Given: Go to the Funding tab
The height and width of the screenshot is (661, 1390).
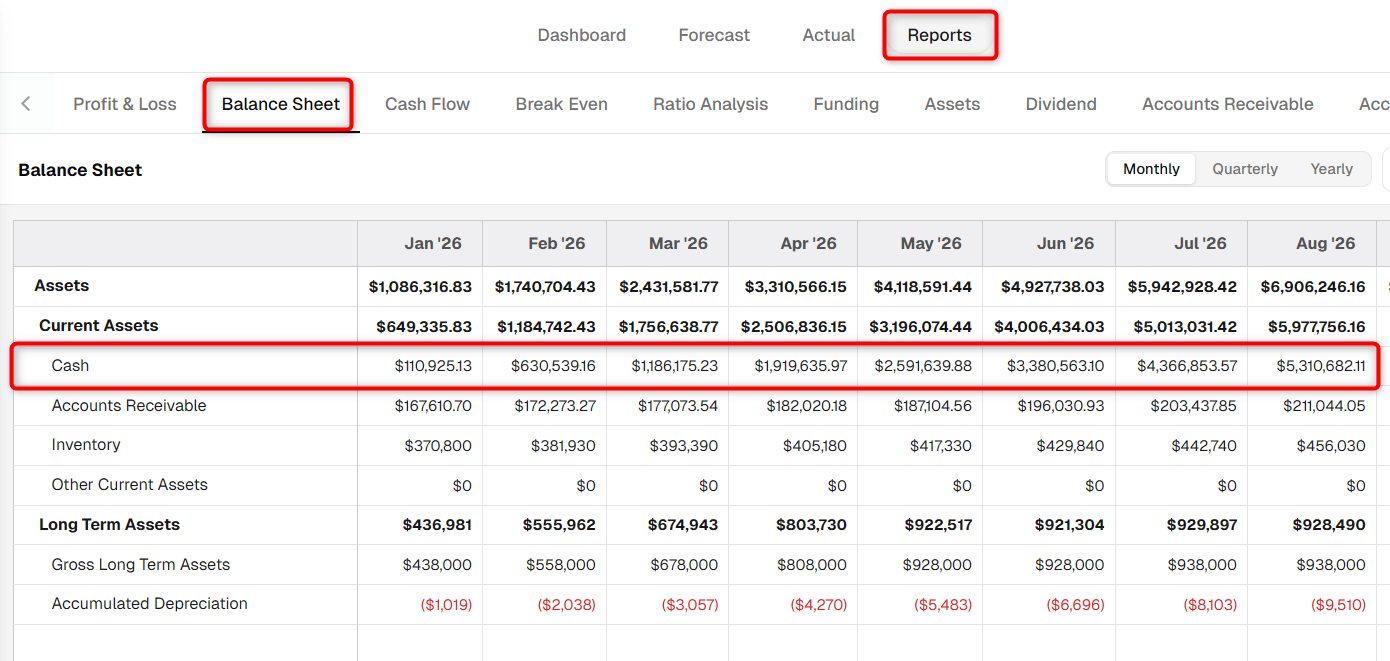Looking at the screenshot, I should point(846,104).
